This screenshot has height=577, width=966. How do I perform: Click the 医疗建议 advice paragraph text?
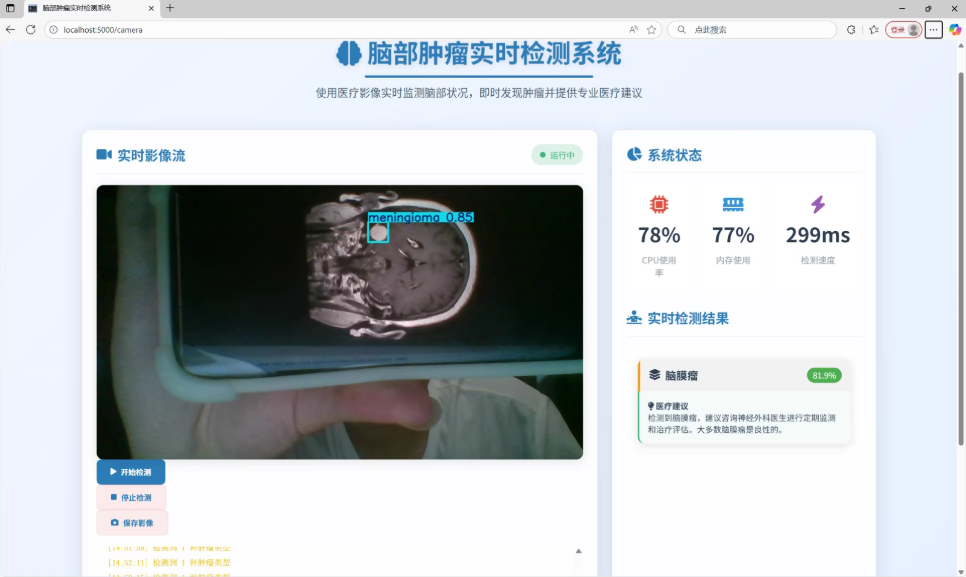tap(742, 424)
